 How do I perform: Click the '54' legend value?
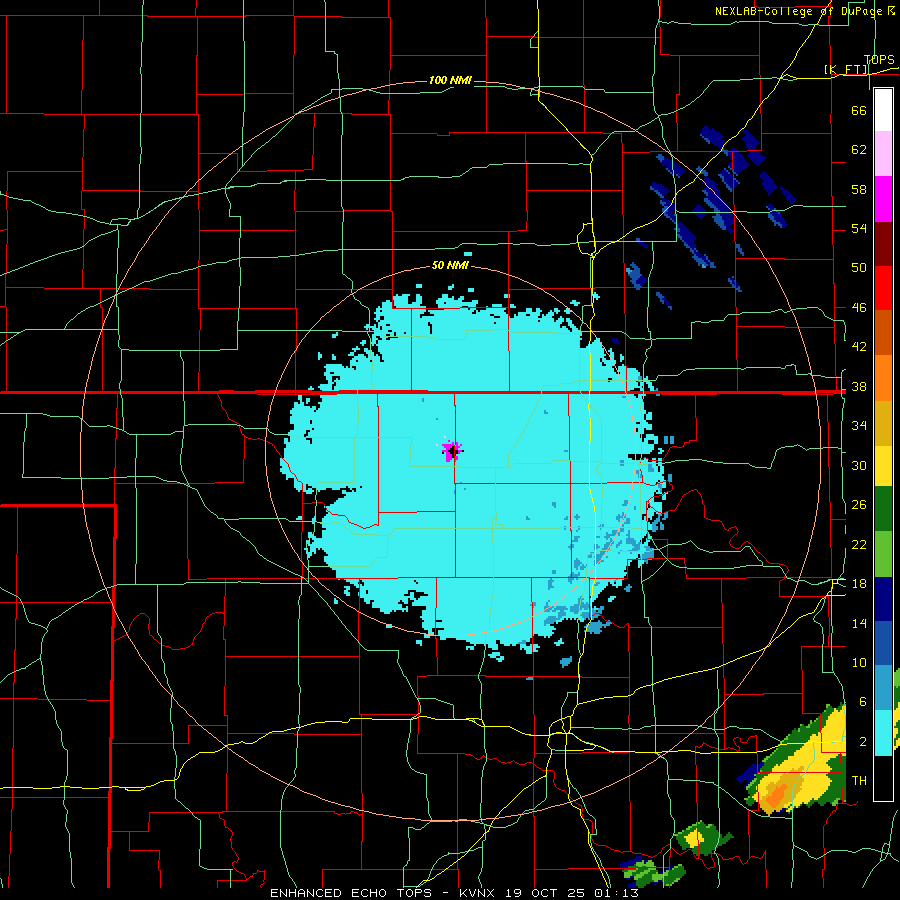[x=859, y=228]
